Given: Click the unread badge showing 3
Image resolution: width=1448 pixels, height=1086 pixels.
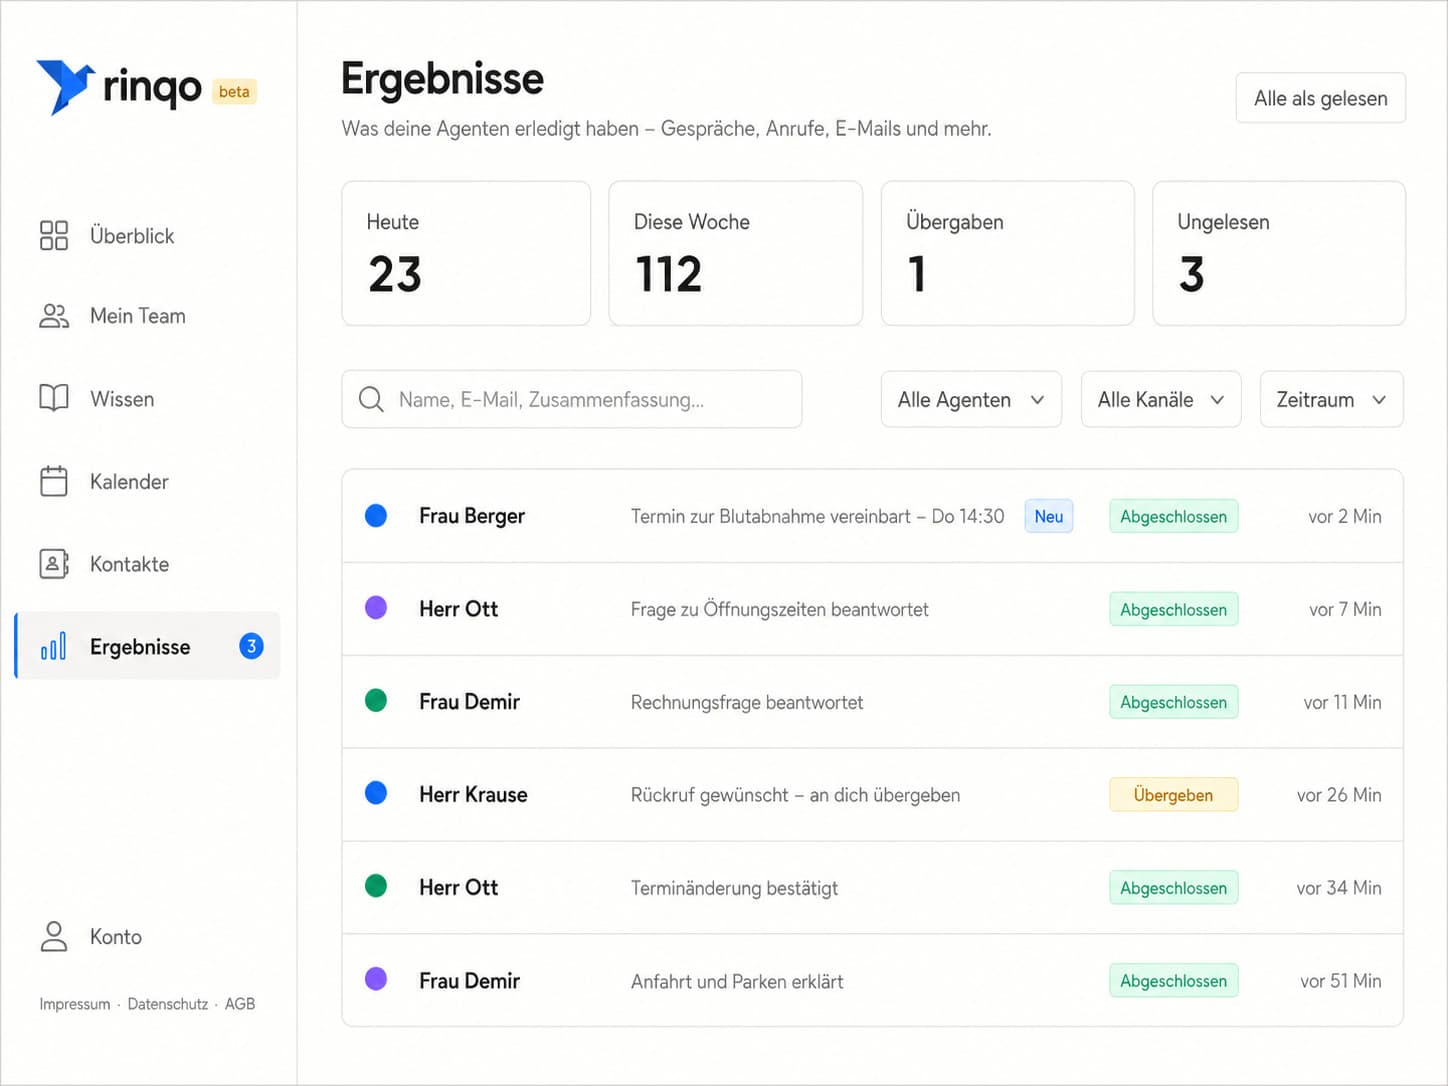Looking at the screenshot, I should [x=251, y=646].
